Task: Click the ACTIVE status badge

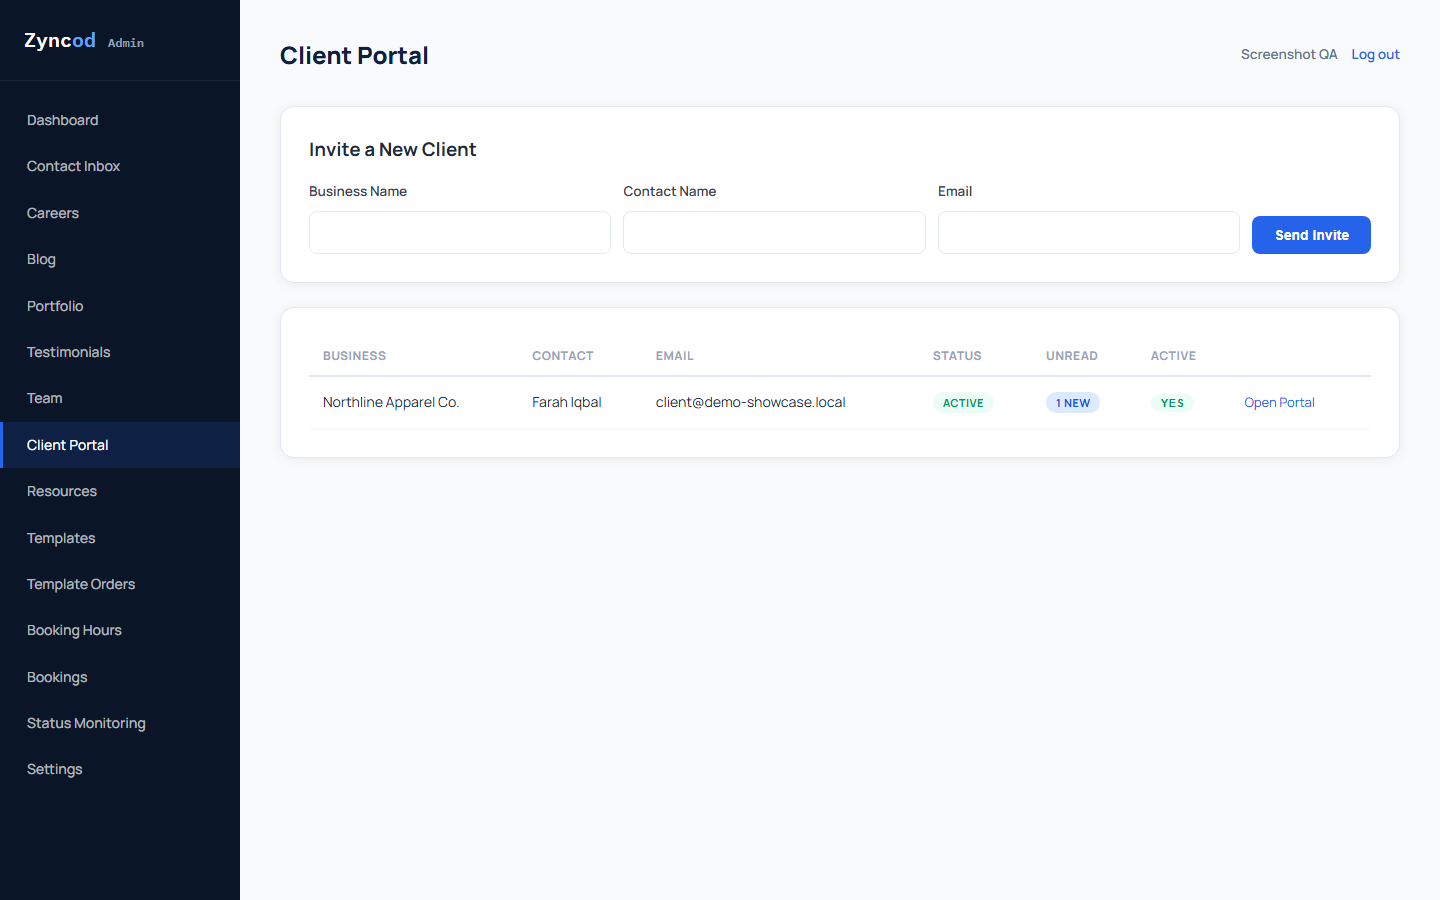Action: 963,403
